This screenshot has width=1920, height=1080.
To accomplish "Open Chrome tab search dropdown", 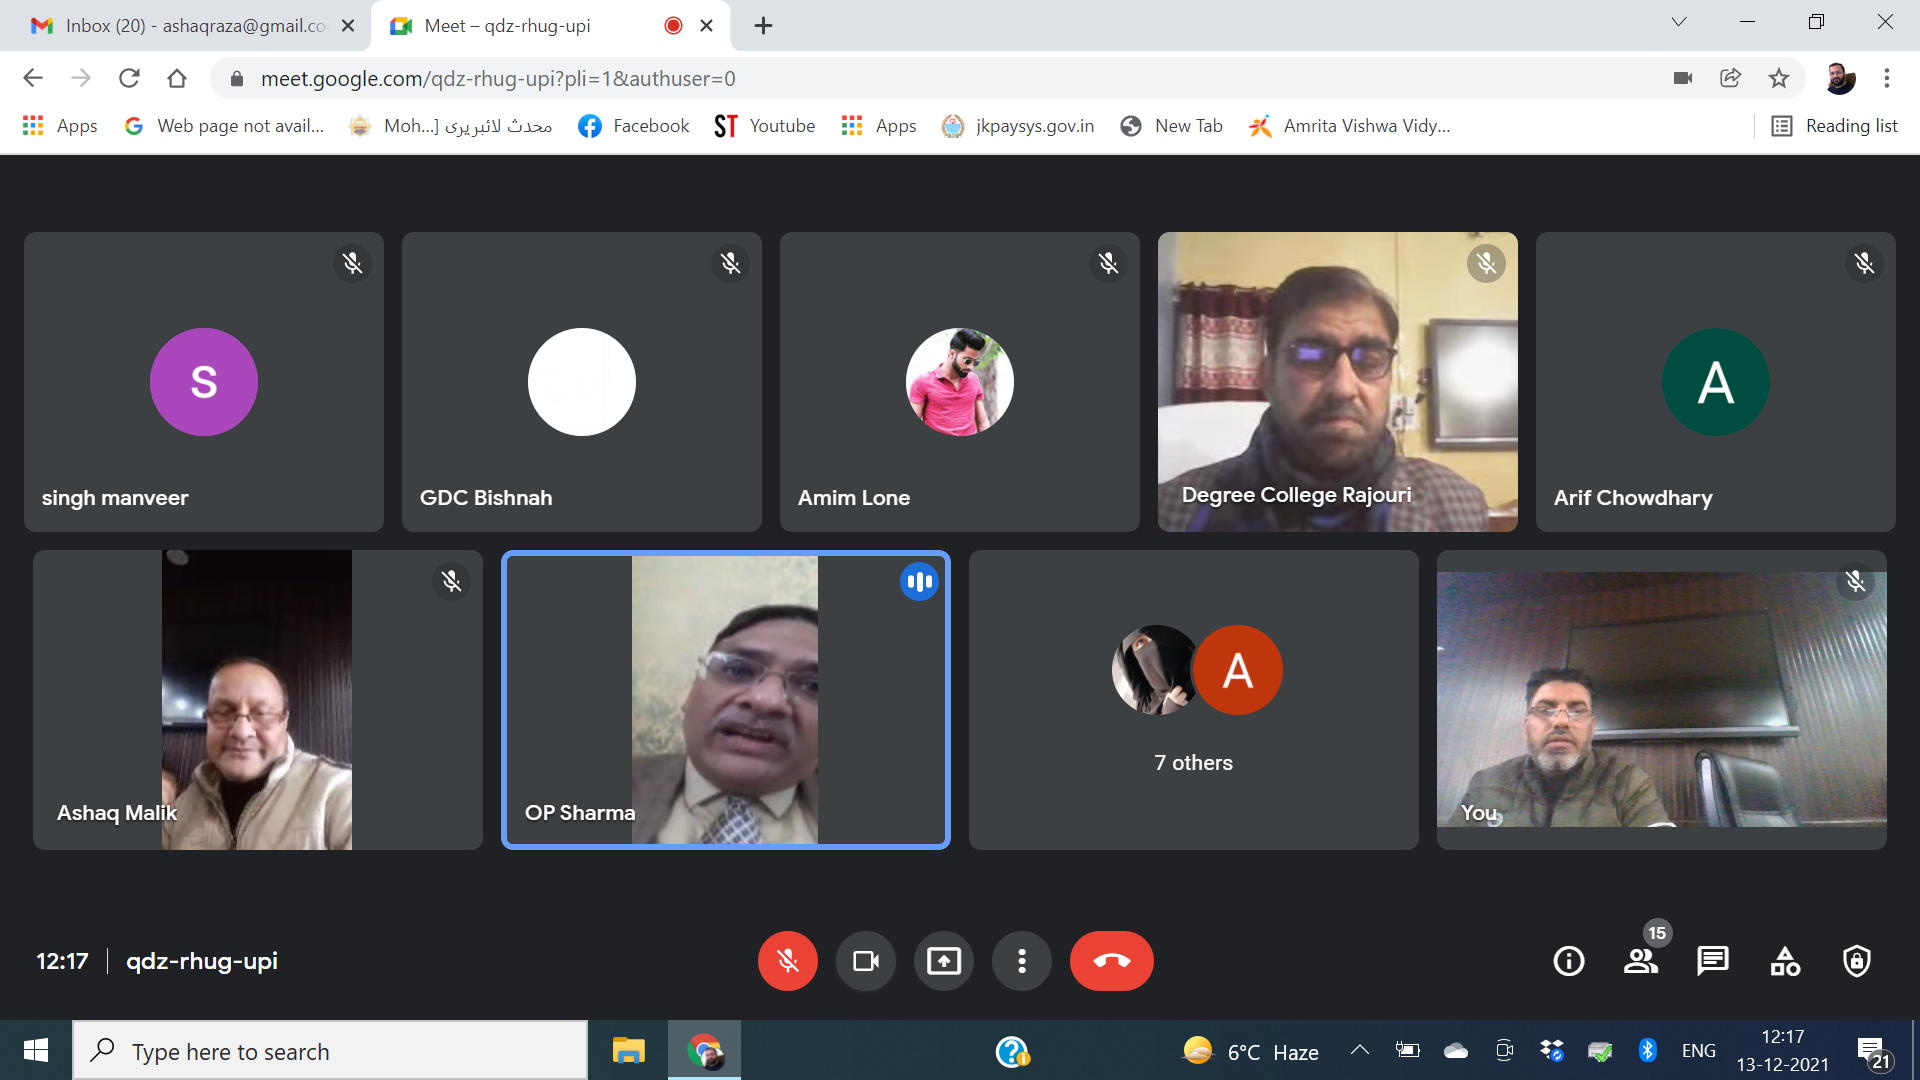I will point(1679,23).
